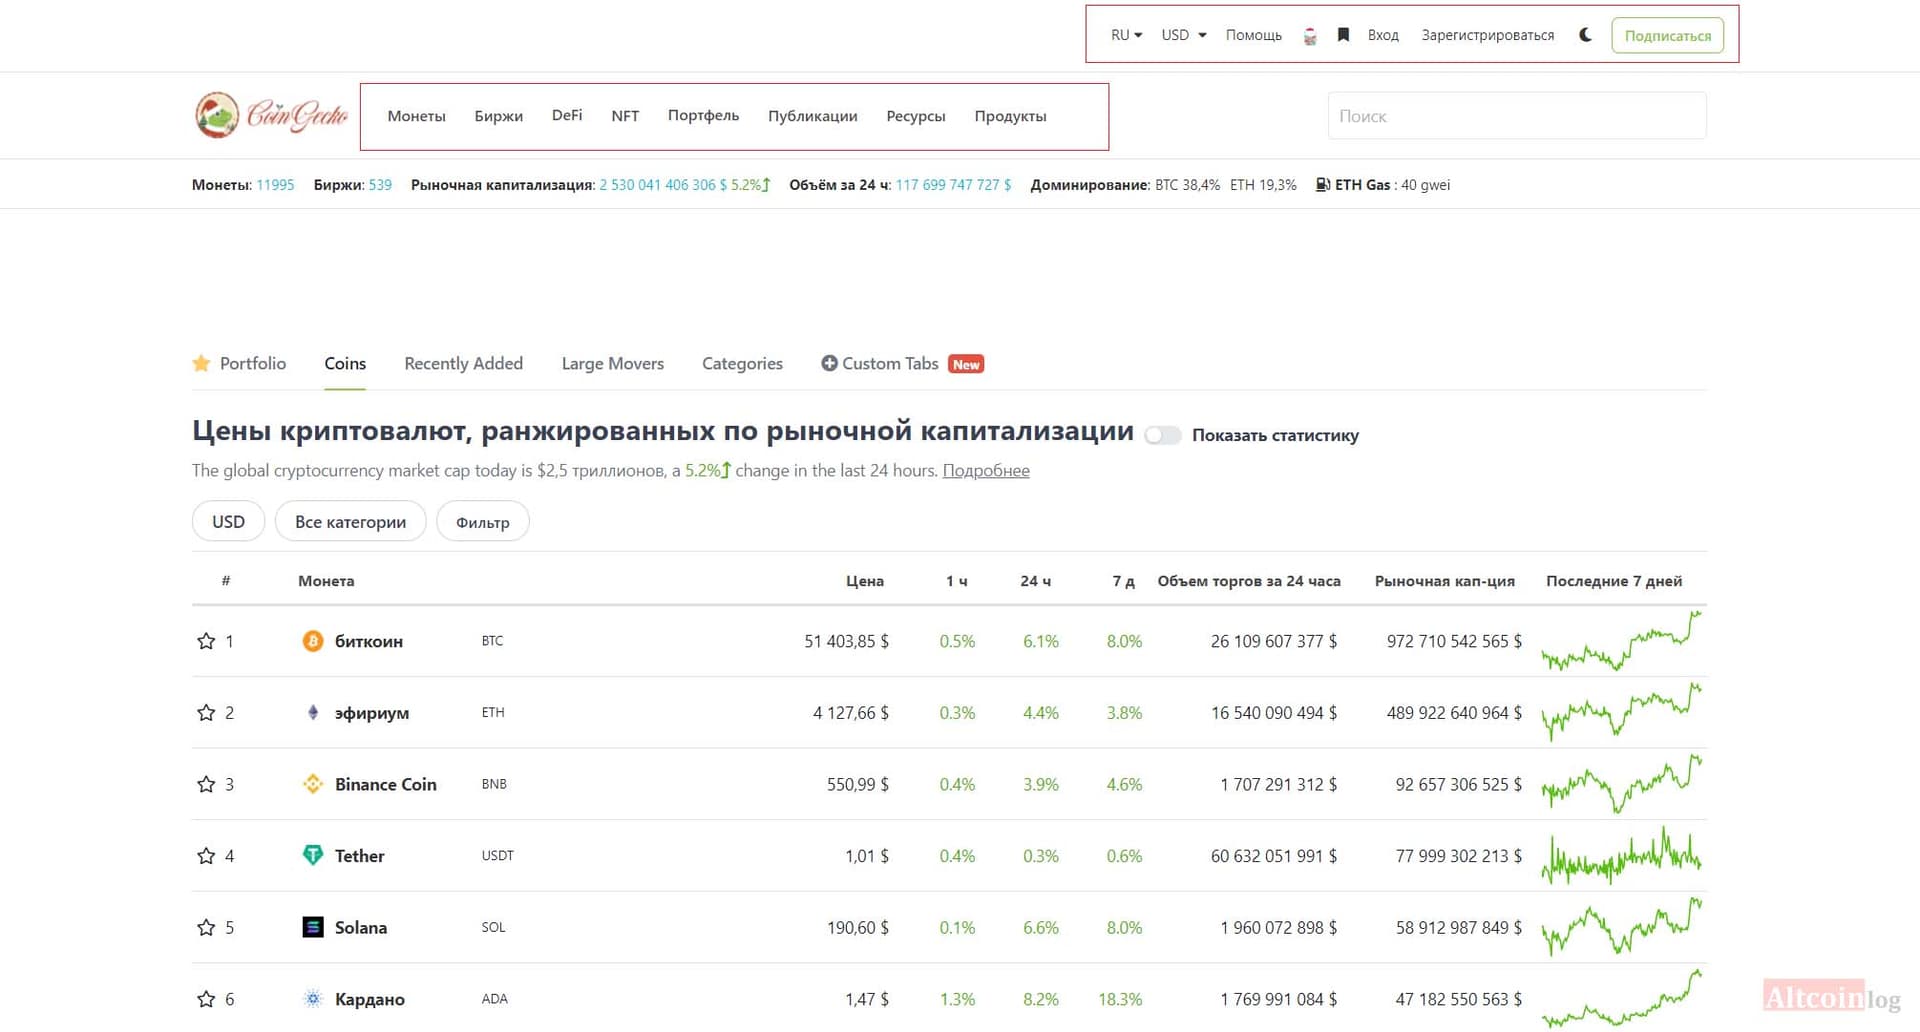Open the bookmark icon in top bar
1920x1032 pixels.
(x=1343, y=35)
